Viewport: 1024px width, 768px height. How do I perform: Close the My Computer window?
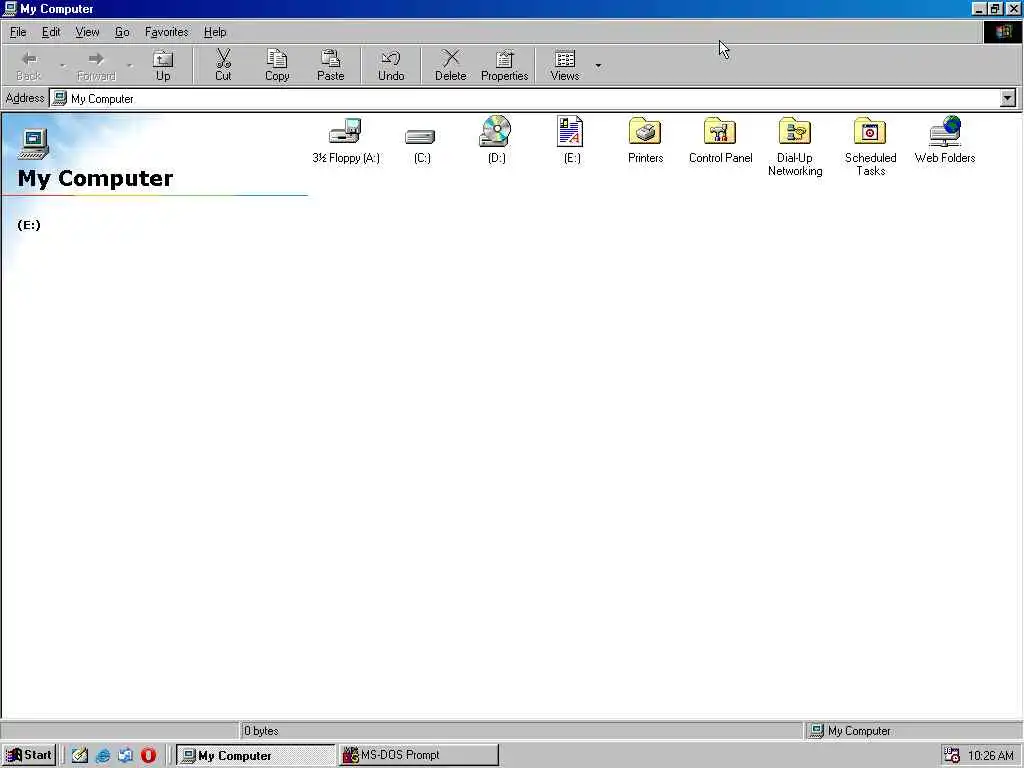point(1013,8)
